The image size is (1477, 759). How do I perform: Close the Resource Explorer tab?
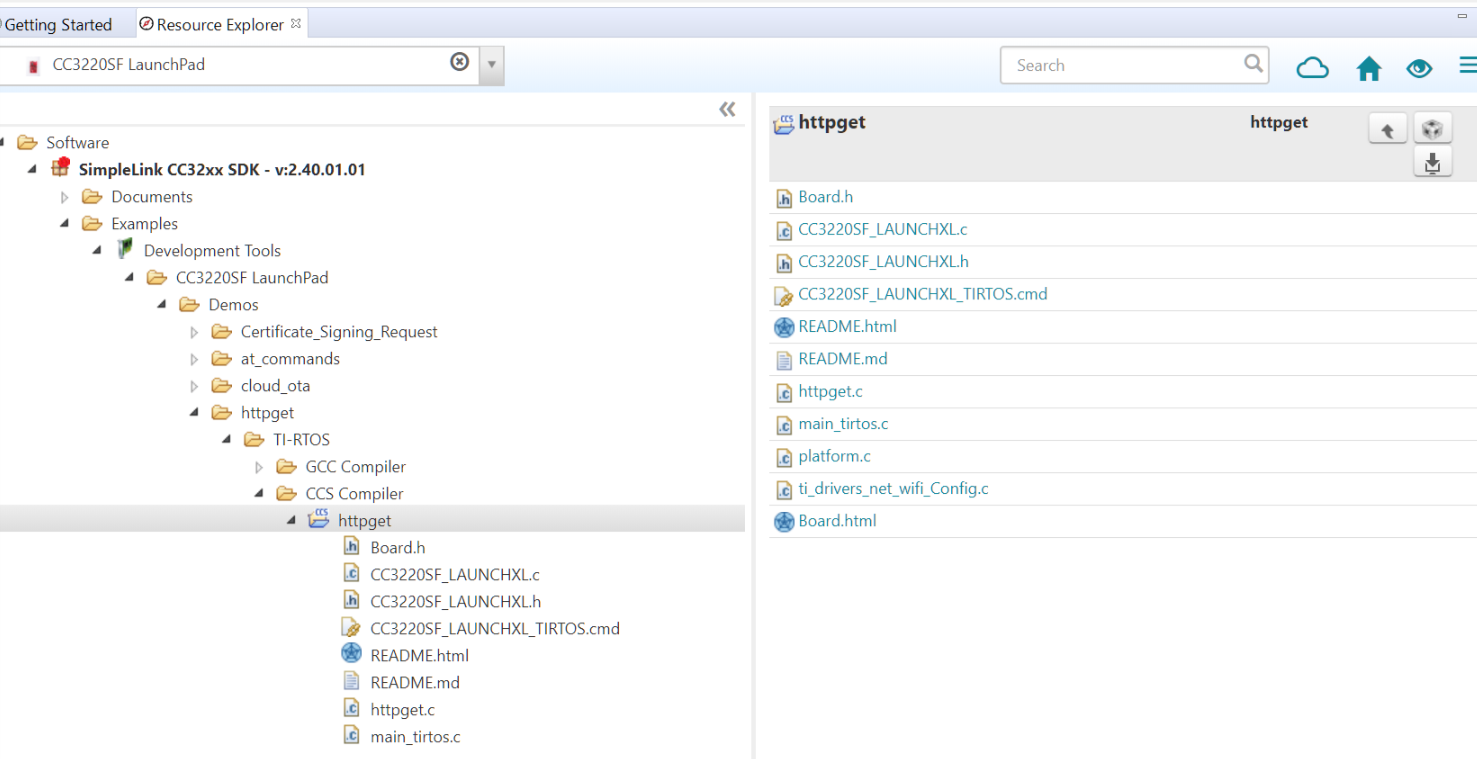296,23
